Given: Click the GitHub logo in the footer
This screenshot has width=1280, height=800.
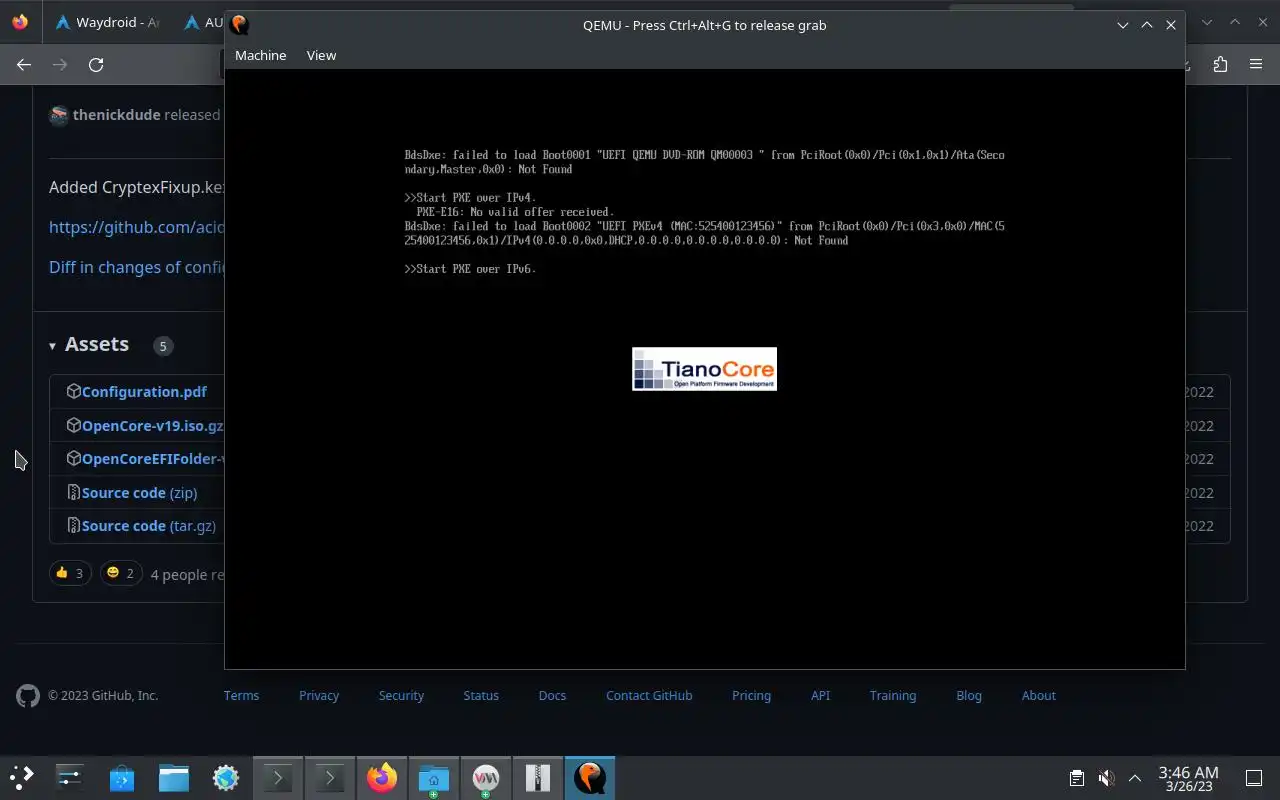Looking at the screenshot, I should click(28, 696).
